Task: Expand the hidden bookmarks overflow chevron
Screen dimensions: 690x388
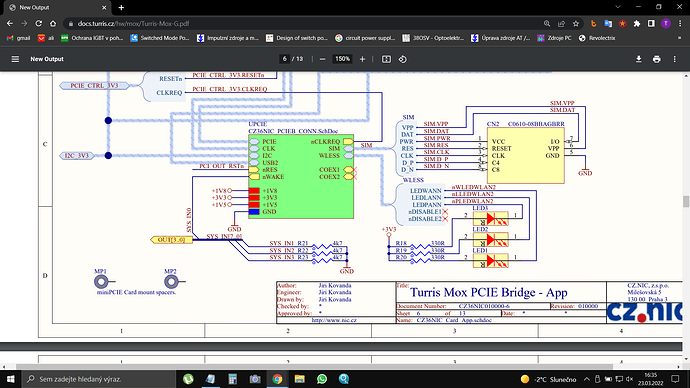Action: pyautogui.click(x=679, y=38)
